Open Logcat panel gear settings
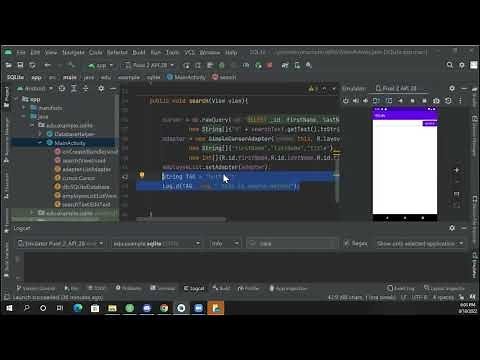This screenshot has height=360, width=480. (452, 228)
